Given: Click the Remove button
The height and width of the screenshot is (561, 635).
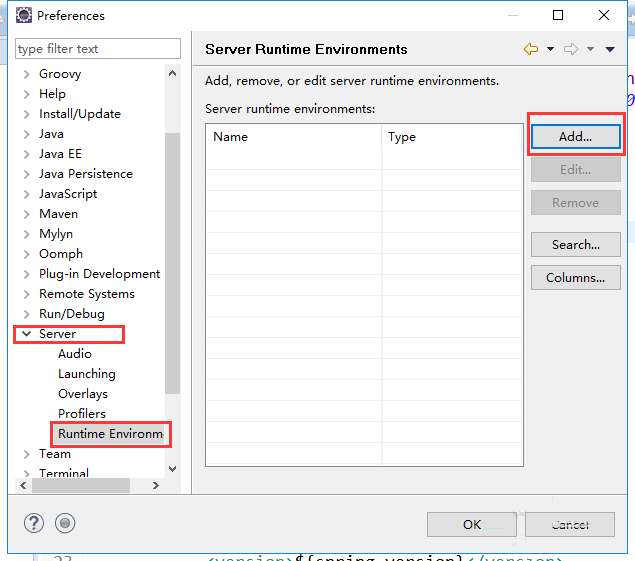Looking at the screenshot, I should click(x=575, y=203).
